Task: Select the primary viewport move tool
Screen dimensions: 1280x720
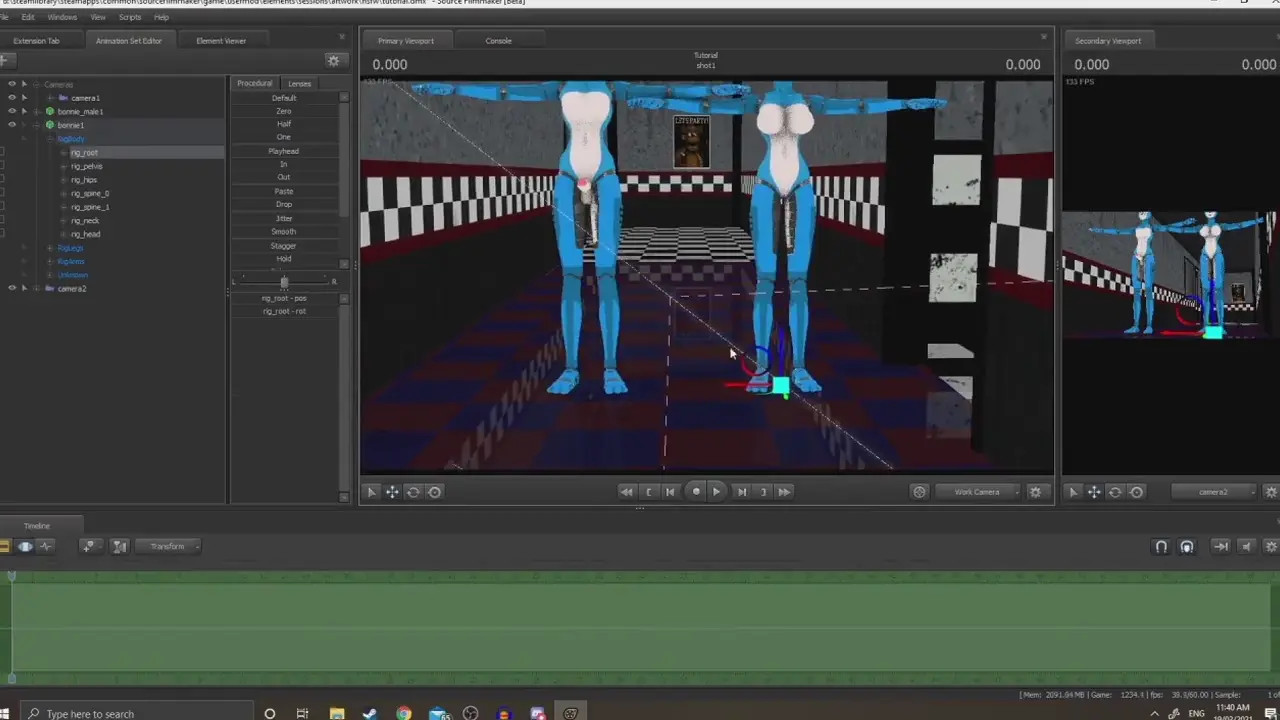Action: (392, 492)
